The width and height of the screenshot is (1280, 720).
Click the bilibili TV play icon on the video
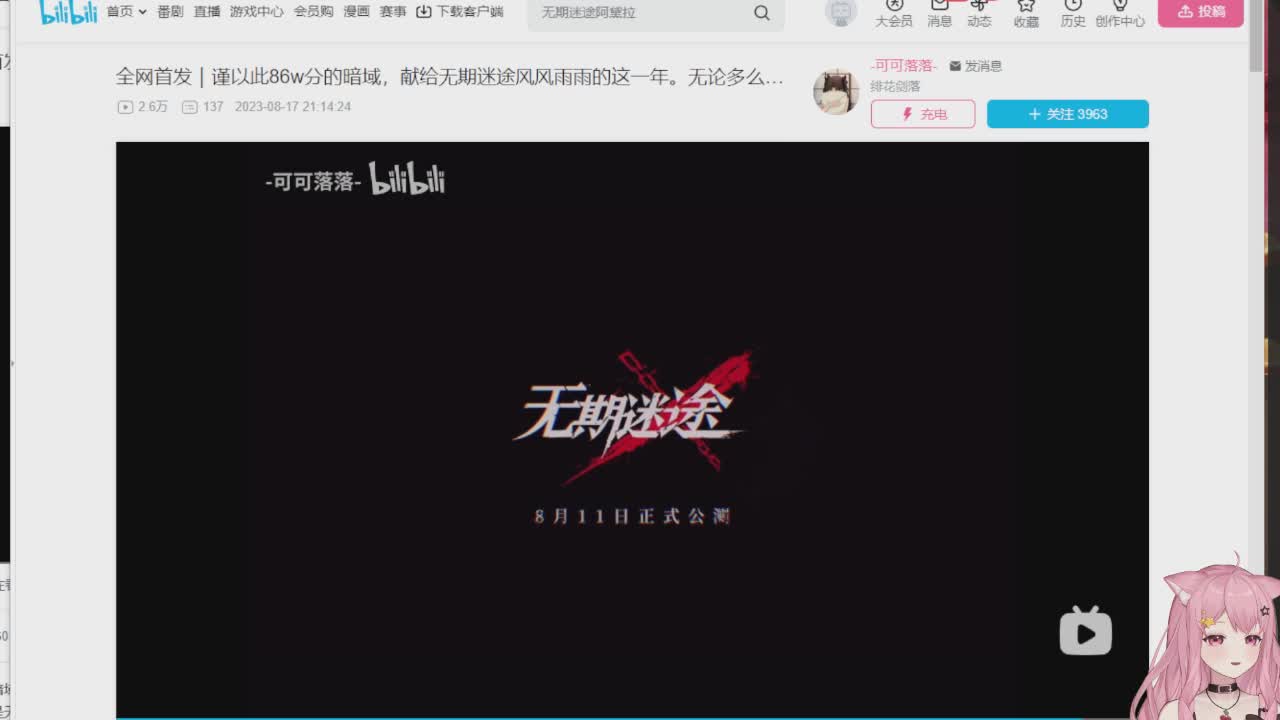(1086, 631)
